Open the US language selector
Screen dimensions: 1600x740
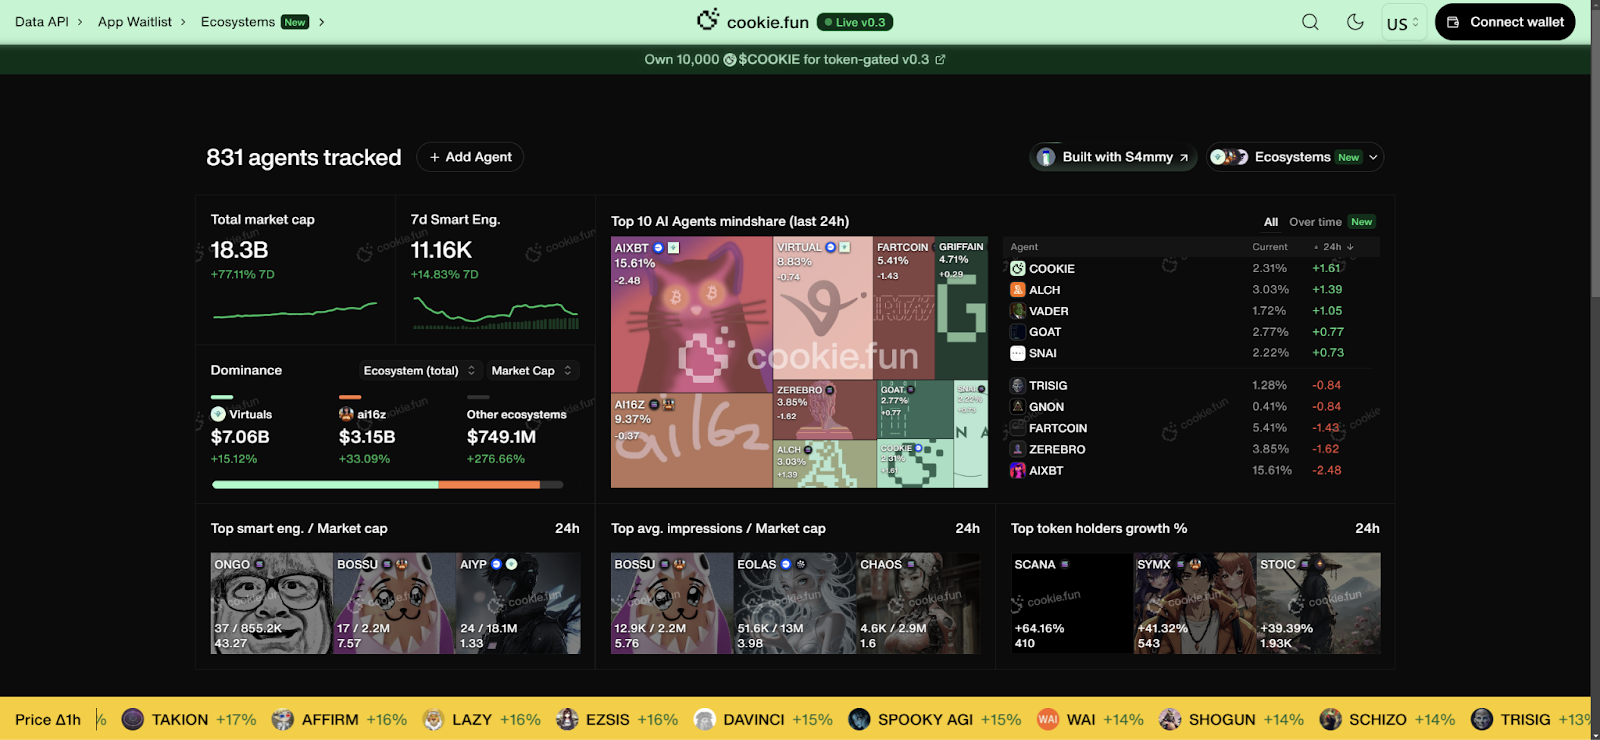tap(1403, 22)
